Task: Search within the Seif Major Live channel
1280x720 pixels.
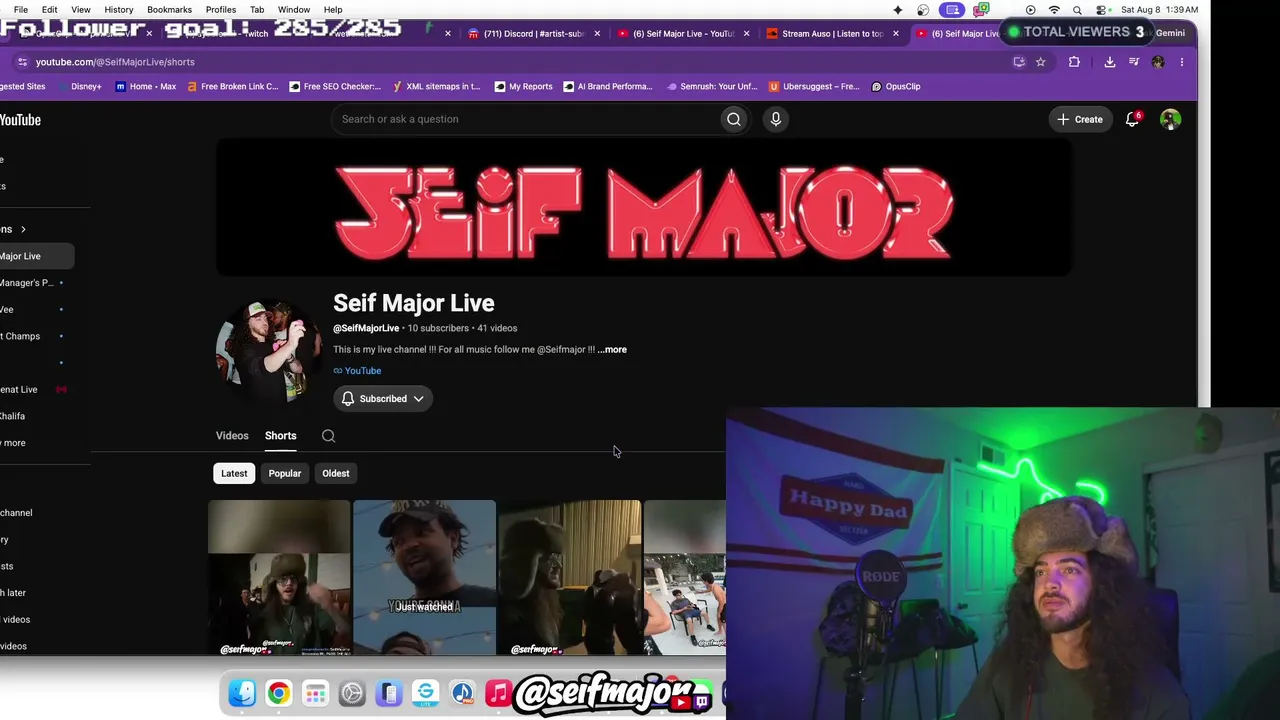Action: [x=328, y=436]
